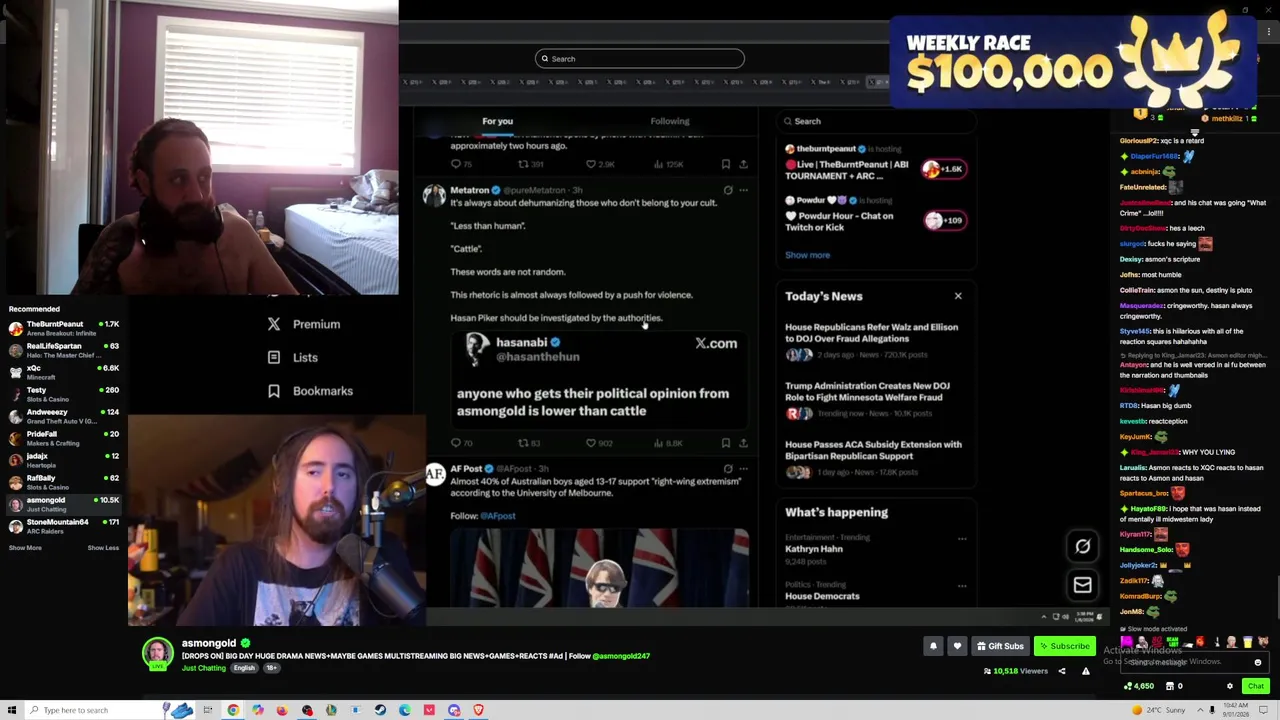The image size is (1280, 720).
Task: Like Metatron's post showing 902 likes
Action: click(x=590, y=443)
